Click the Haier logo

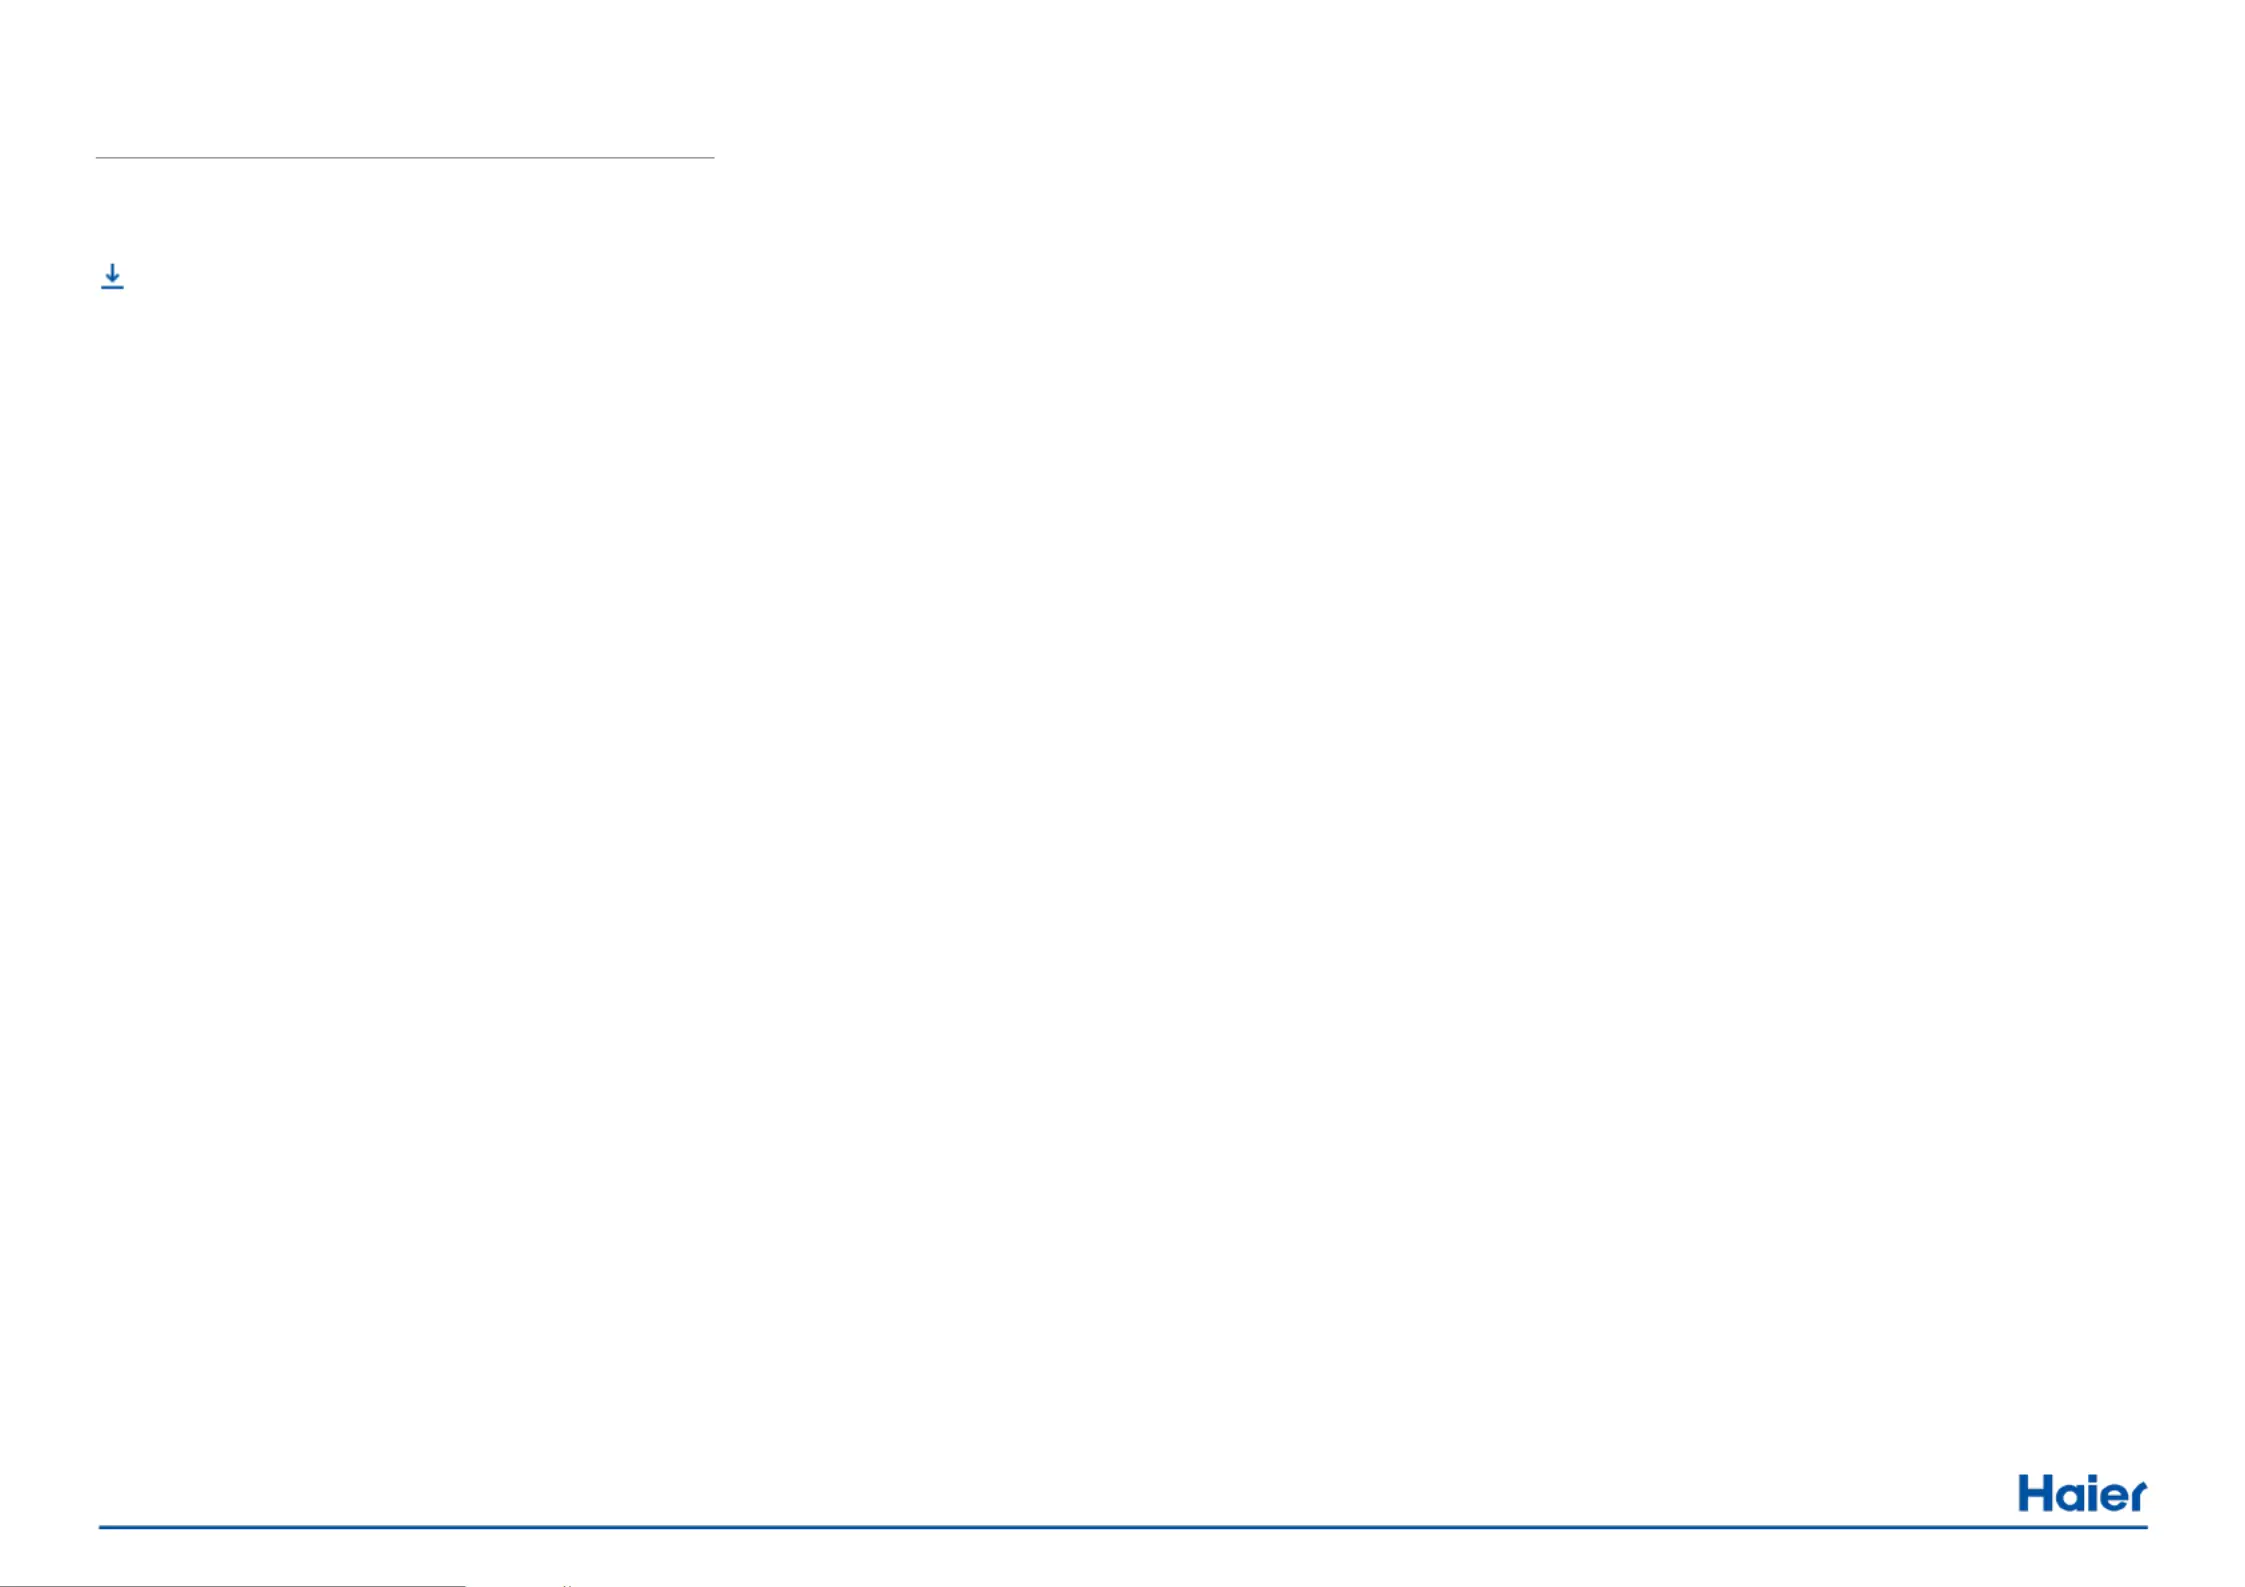click(x=2082, y=1493)
